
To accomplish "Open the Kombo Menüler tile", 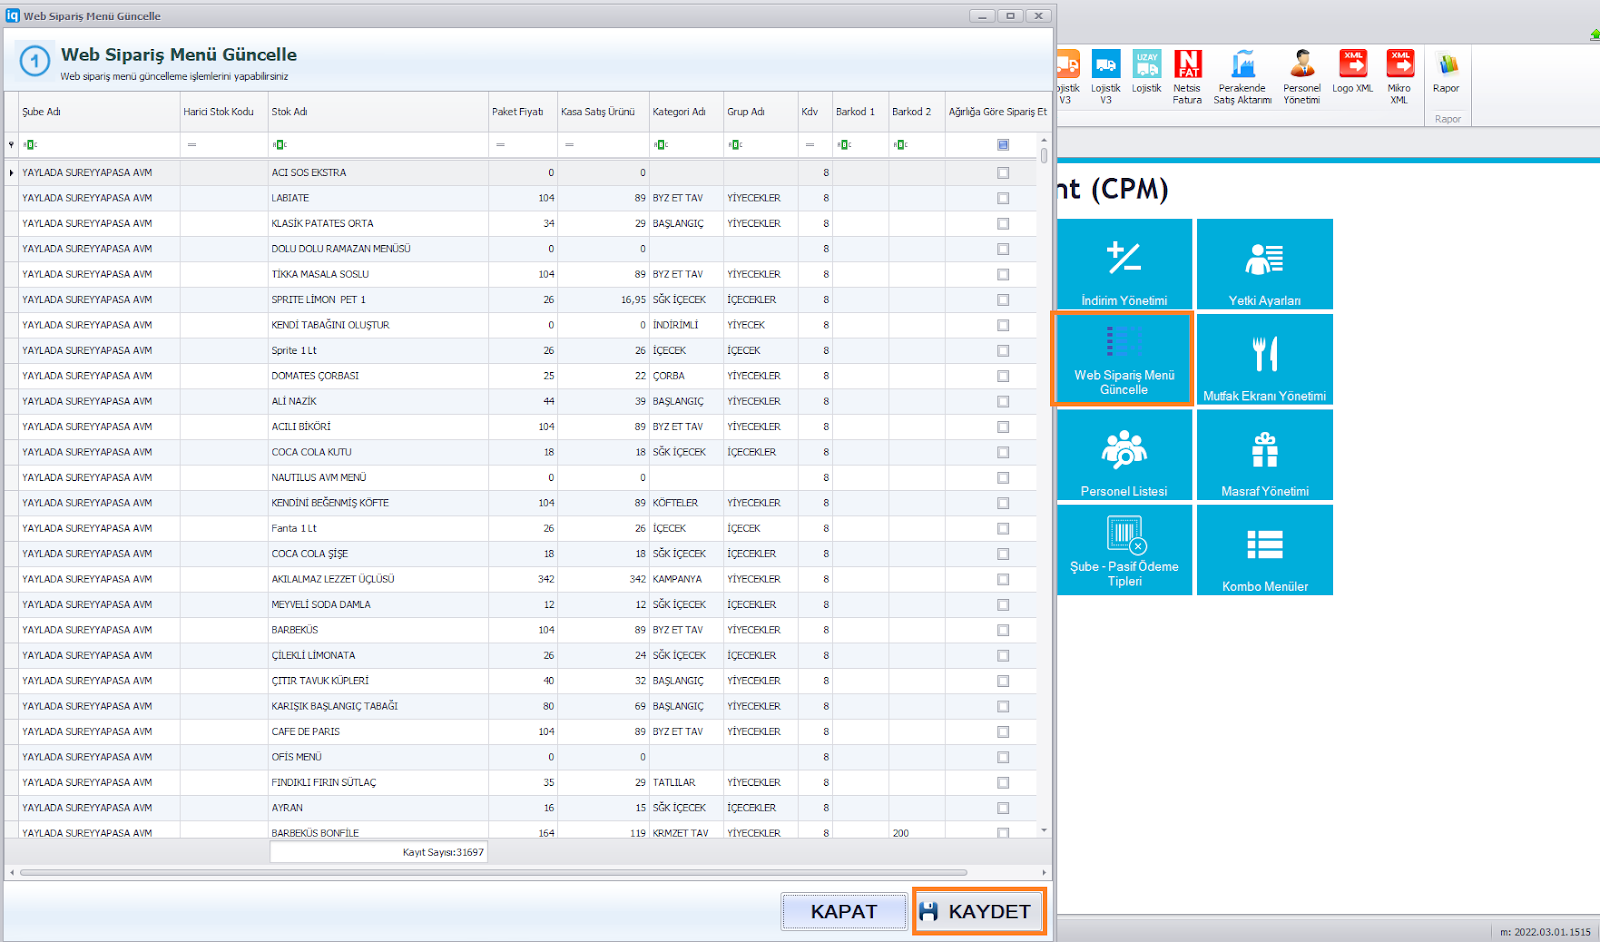I will tap(1265, 550).
